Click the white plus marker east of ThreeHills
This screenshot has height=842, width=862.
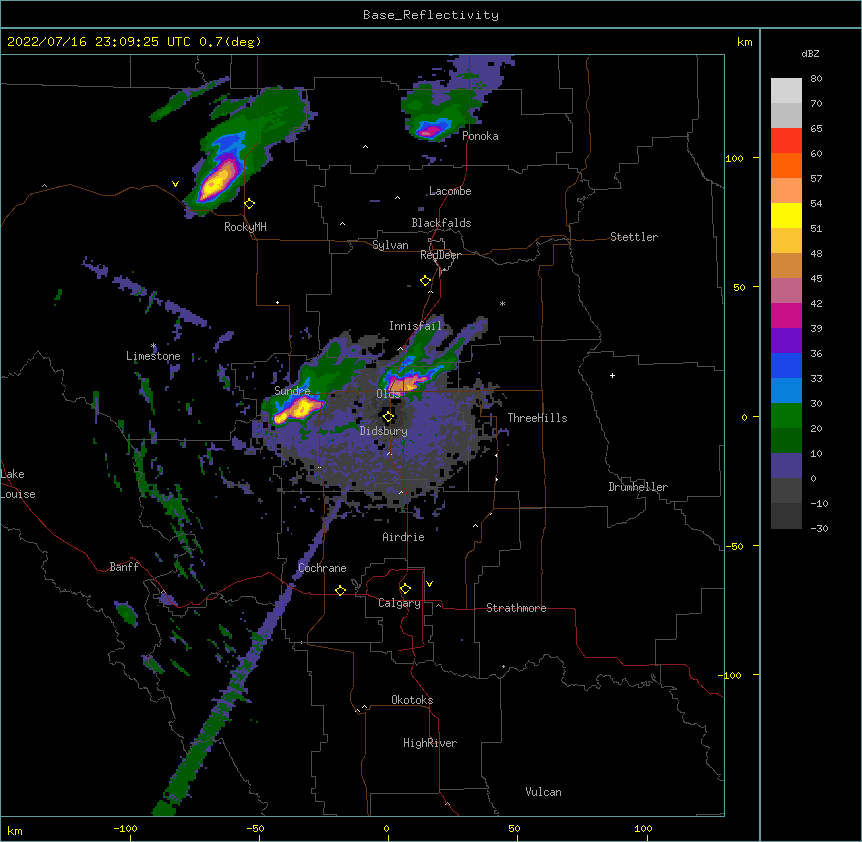click(612, 375)
